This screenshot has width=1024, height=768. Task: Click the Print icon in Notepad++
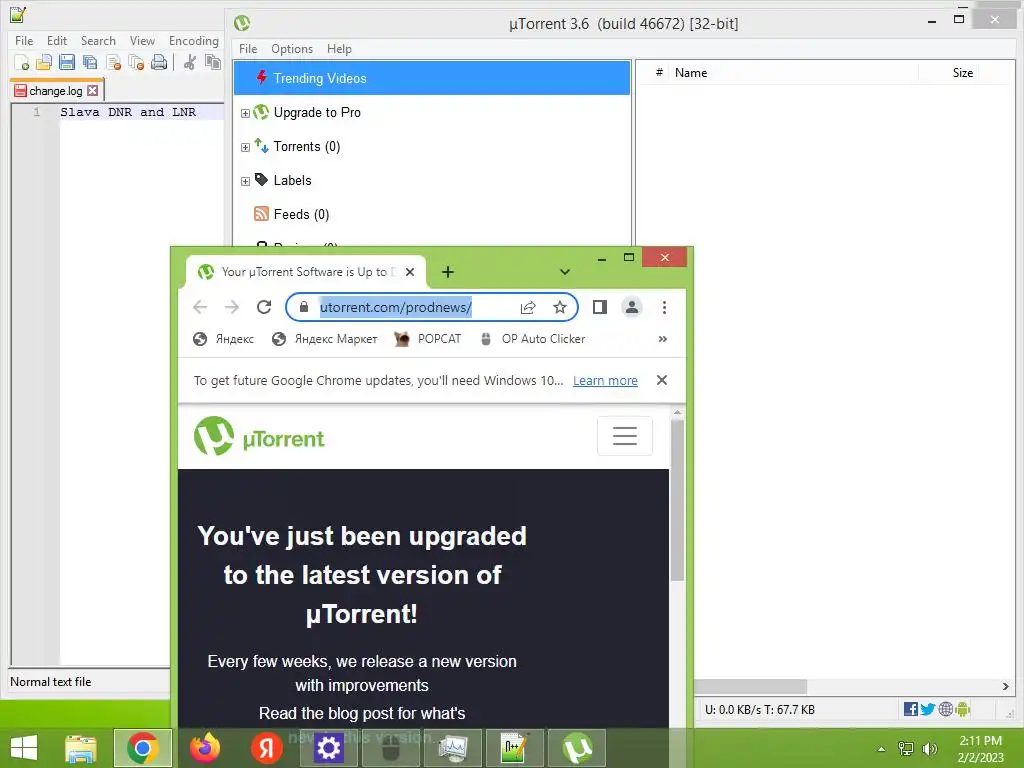(x=159, y=63)
